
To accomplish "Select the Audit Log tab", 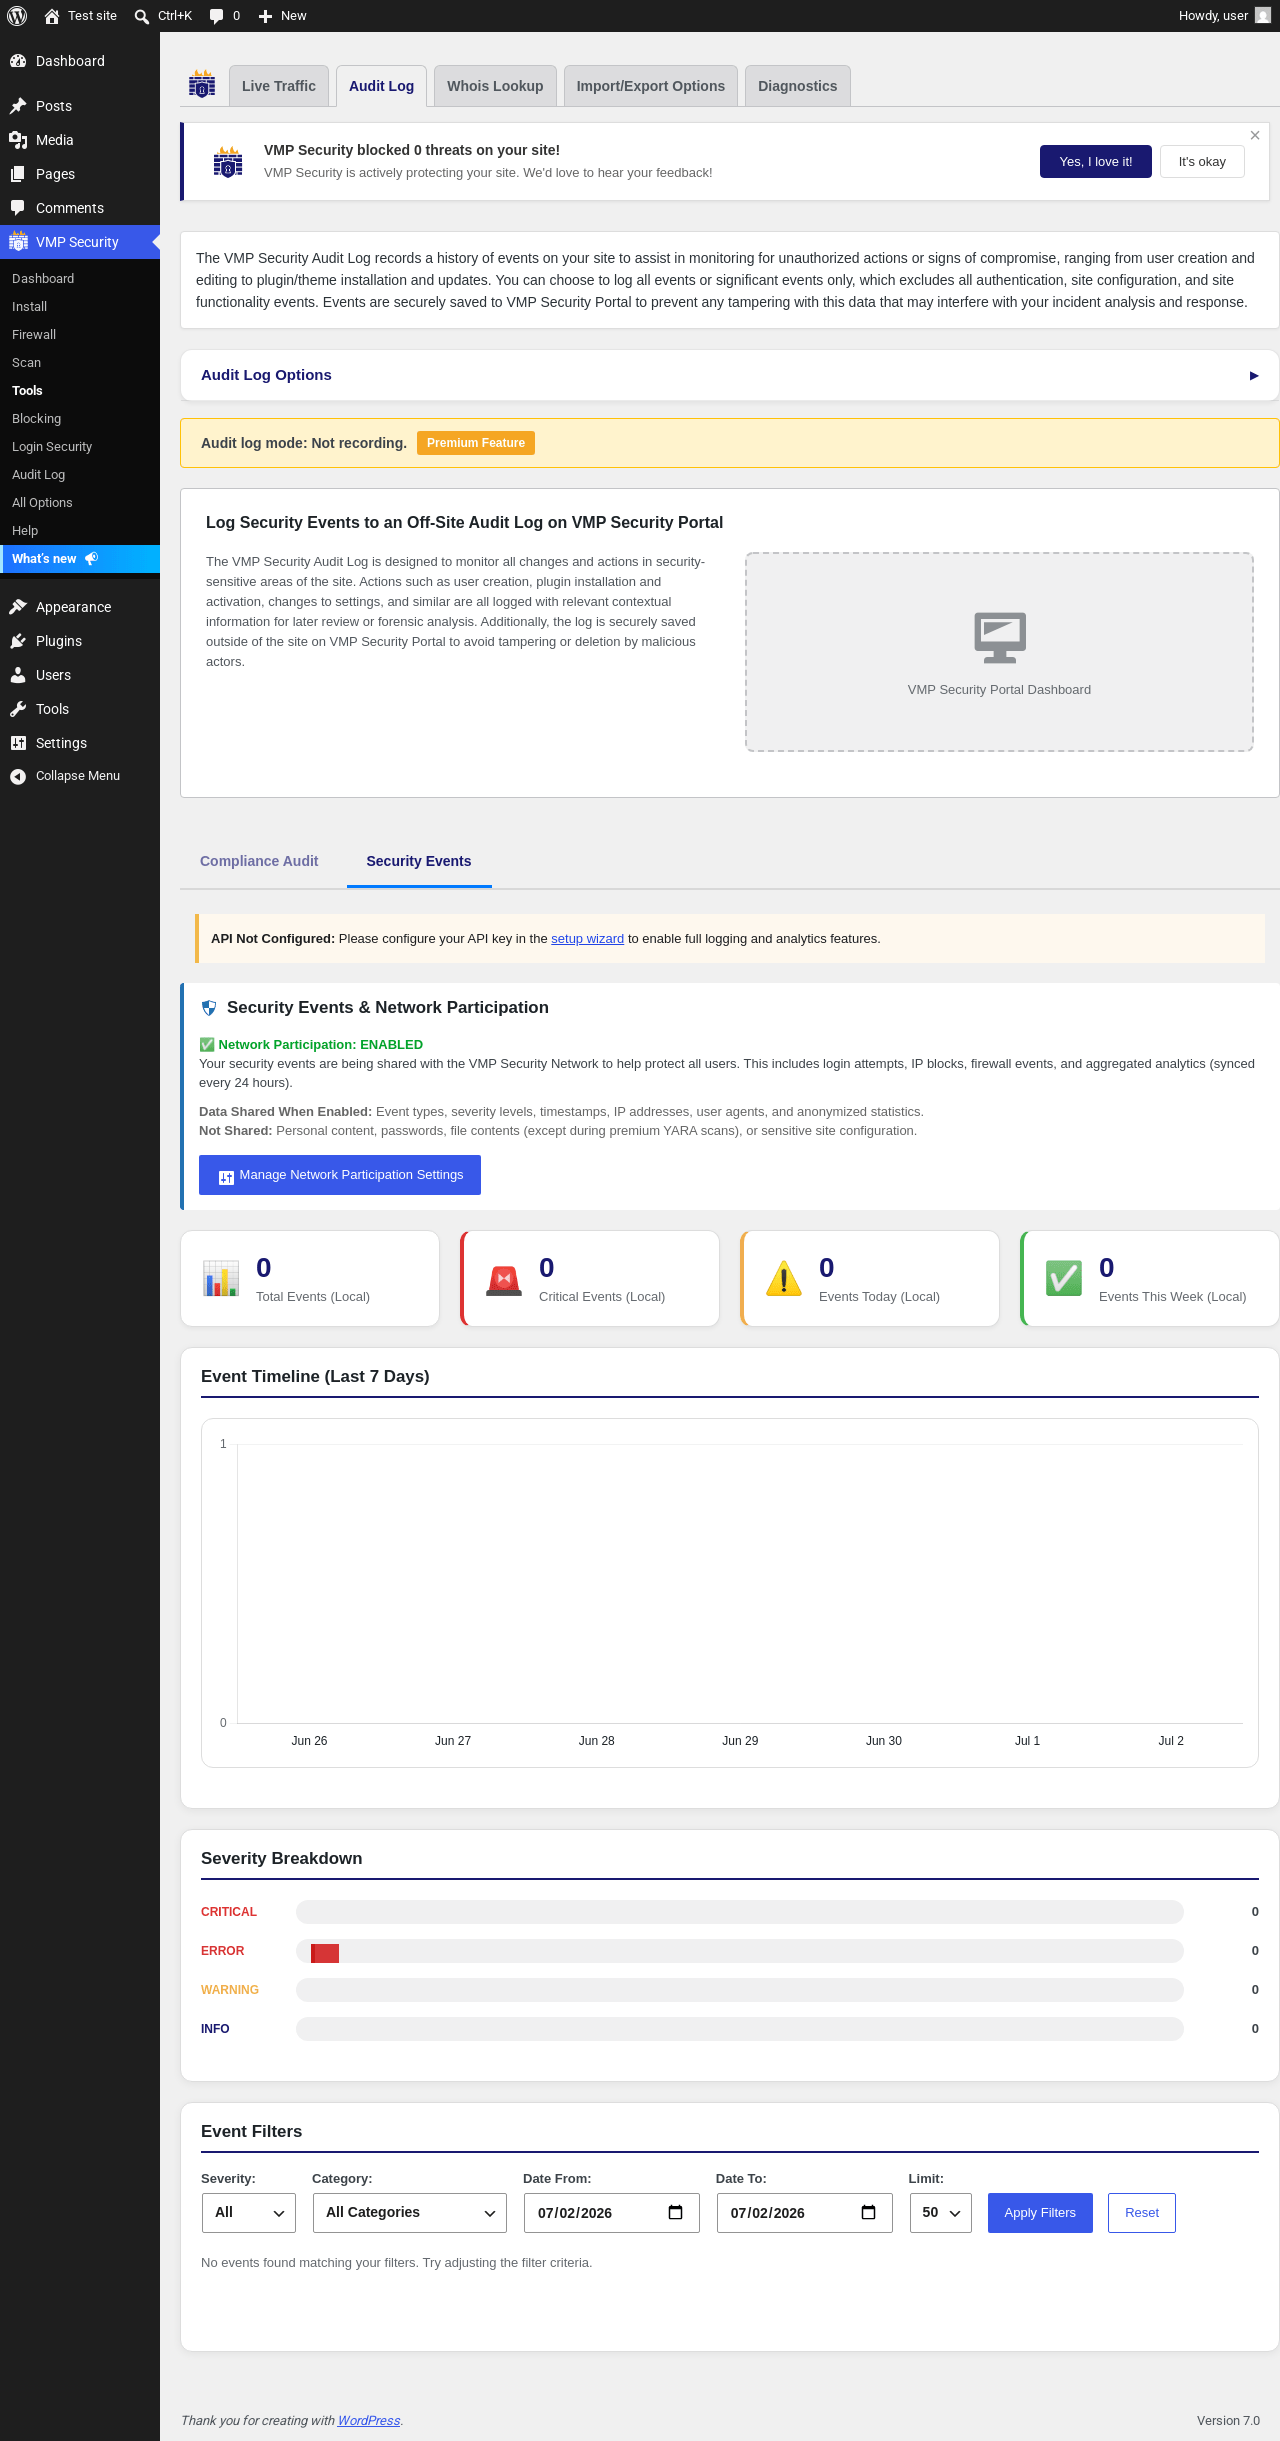I will pyautogui.click(x=382, y=86).
